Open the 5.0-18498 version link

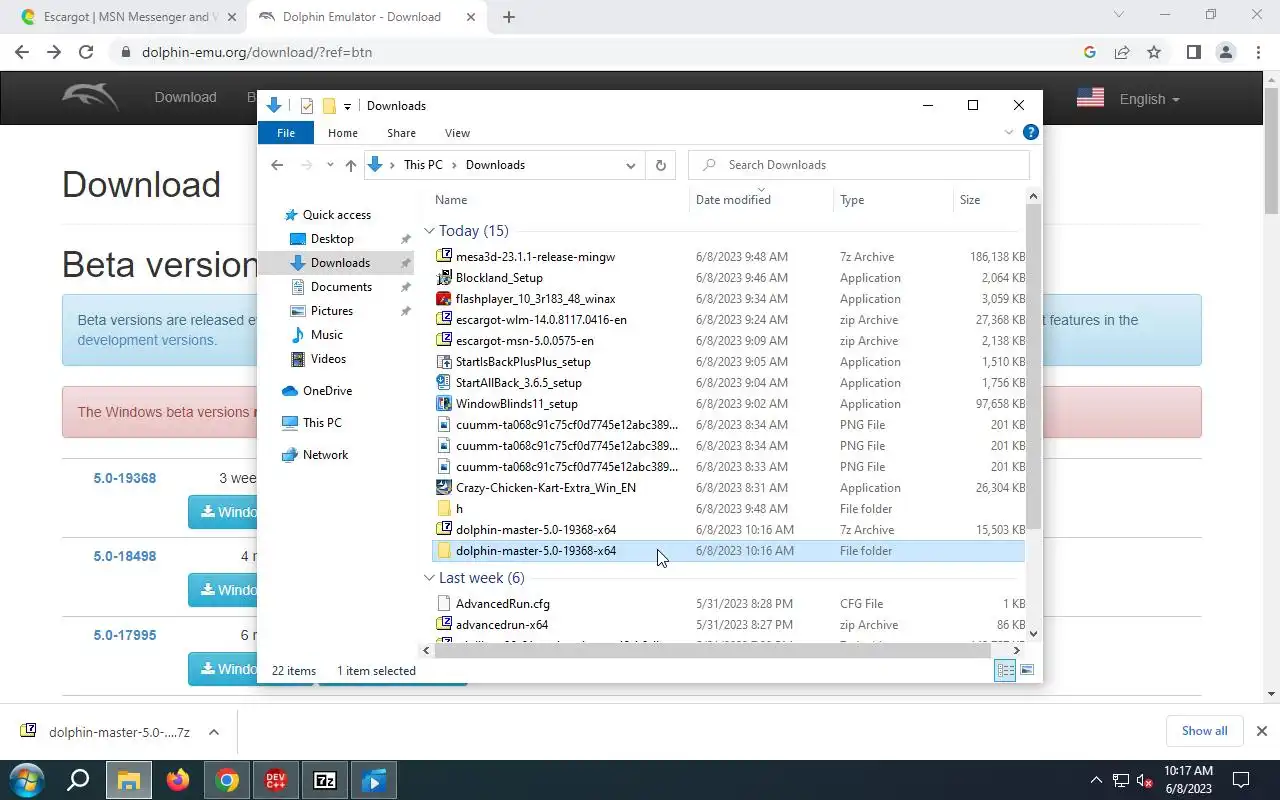coord(125,556)
